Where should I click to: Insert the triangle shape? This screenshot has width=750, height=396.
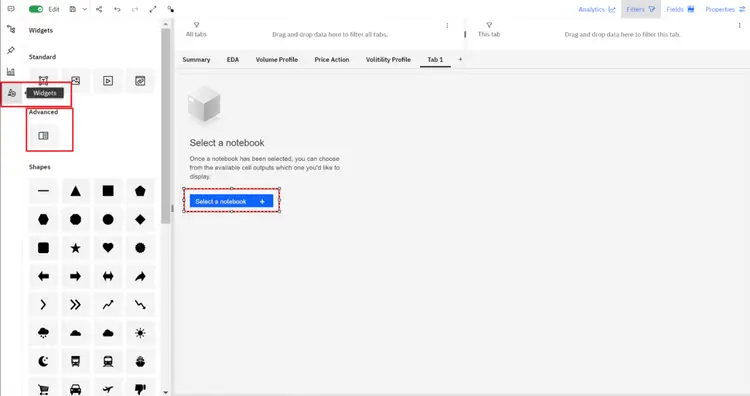point(76,191)
